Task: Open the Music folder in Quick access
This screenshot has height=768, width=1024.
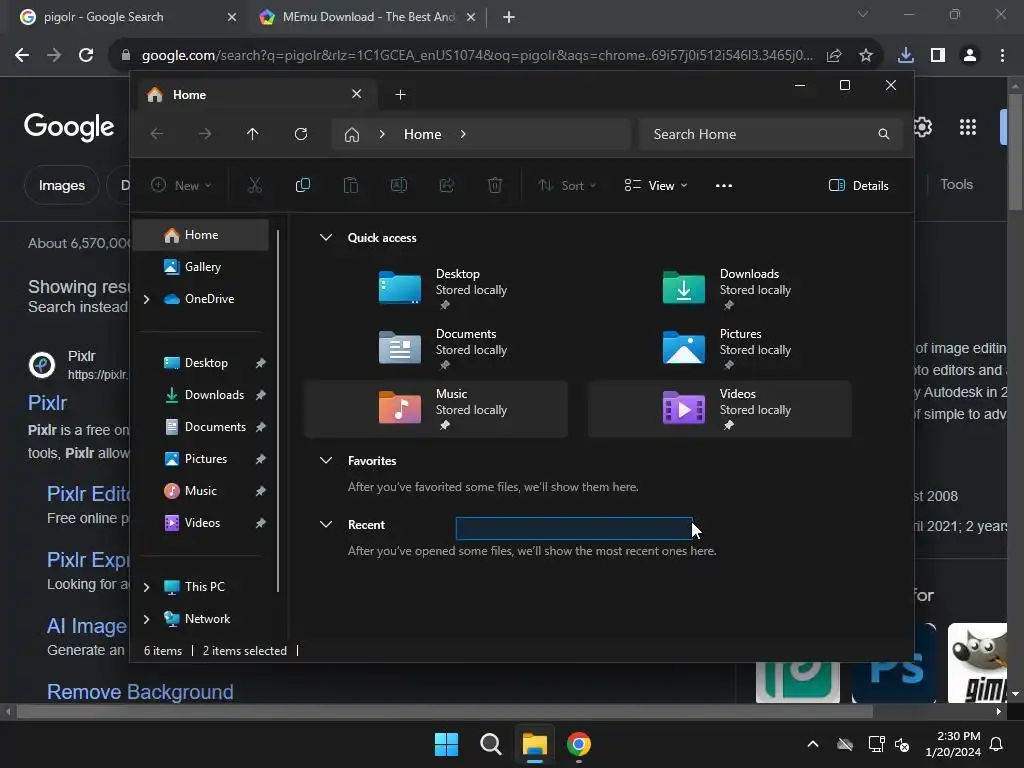Action: pos(436,409)
